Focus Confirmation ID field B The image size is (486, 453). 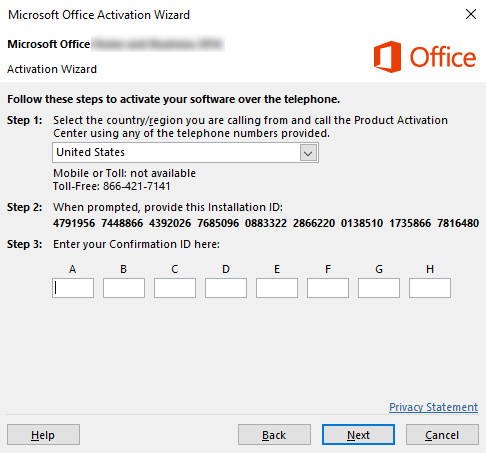point(124,288)
